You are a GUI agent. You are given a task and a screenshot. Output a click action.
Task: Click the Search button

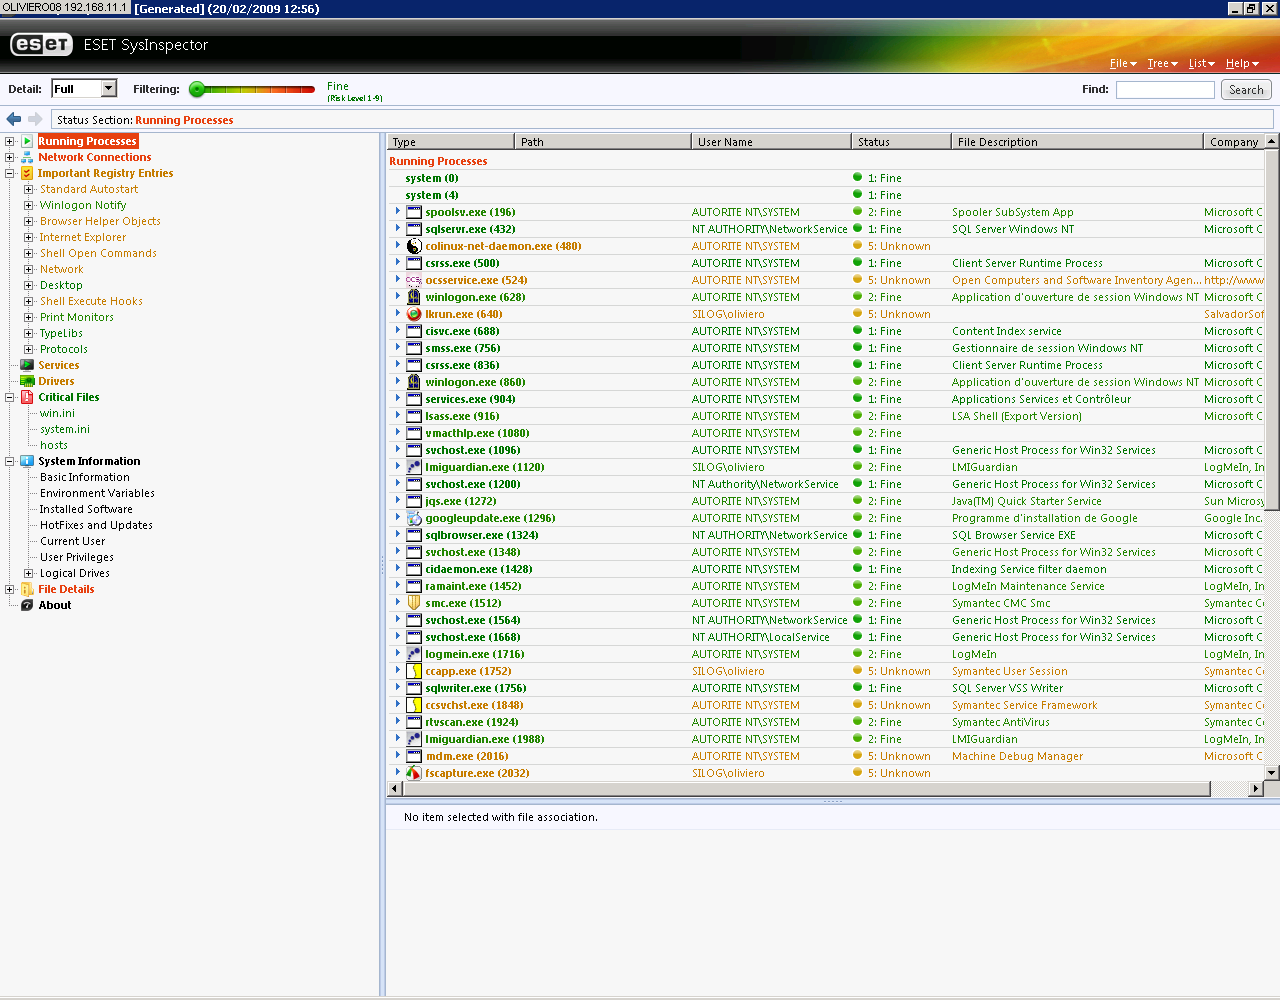[1246, 90]
